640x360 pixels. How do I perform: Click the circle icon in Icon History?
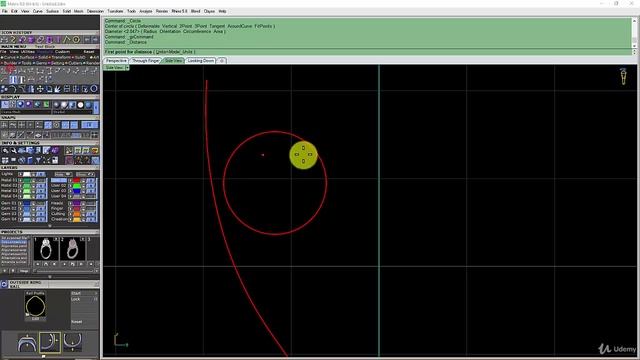[76, 40]
